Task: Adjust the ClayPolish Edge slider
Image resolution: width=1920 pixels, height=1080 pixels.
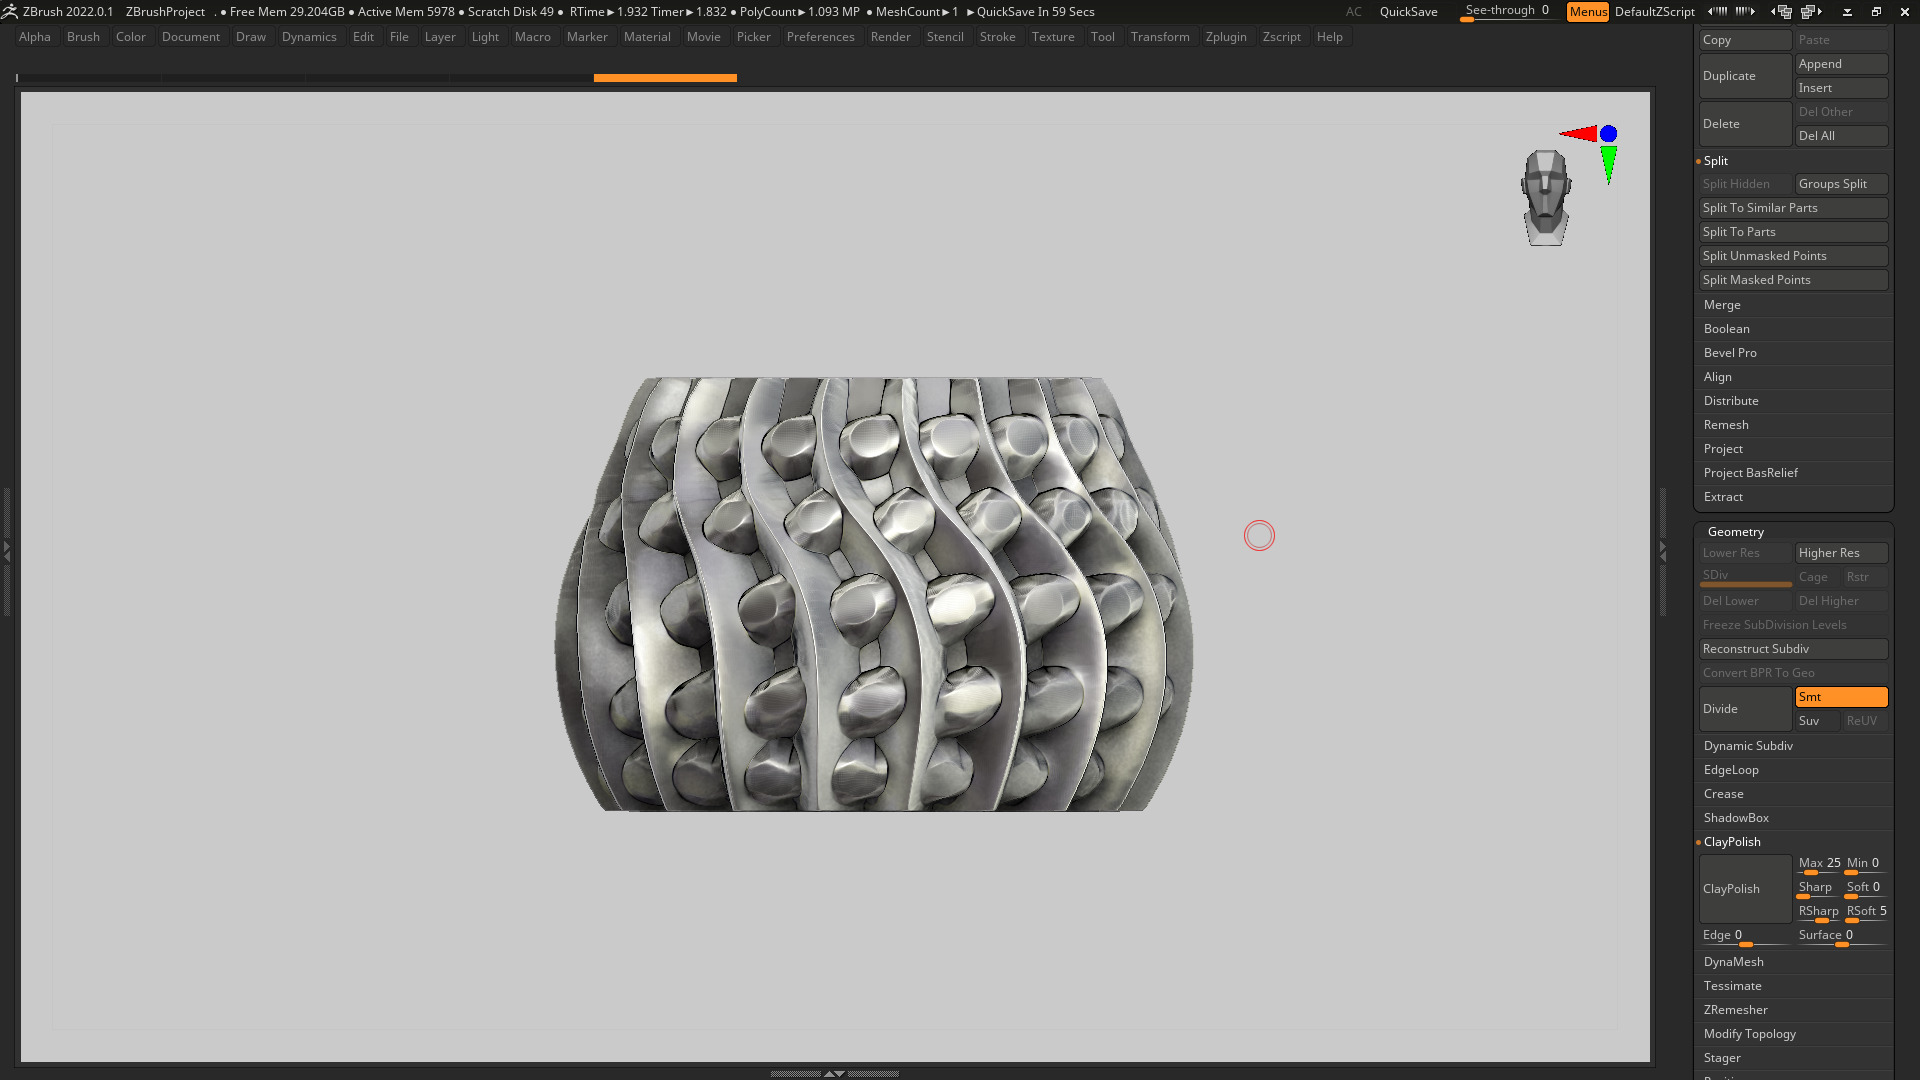Action: tap(1745, 936)
